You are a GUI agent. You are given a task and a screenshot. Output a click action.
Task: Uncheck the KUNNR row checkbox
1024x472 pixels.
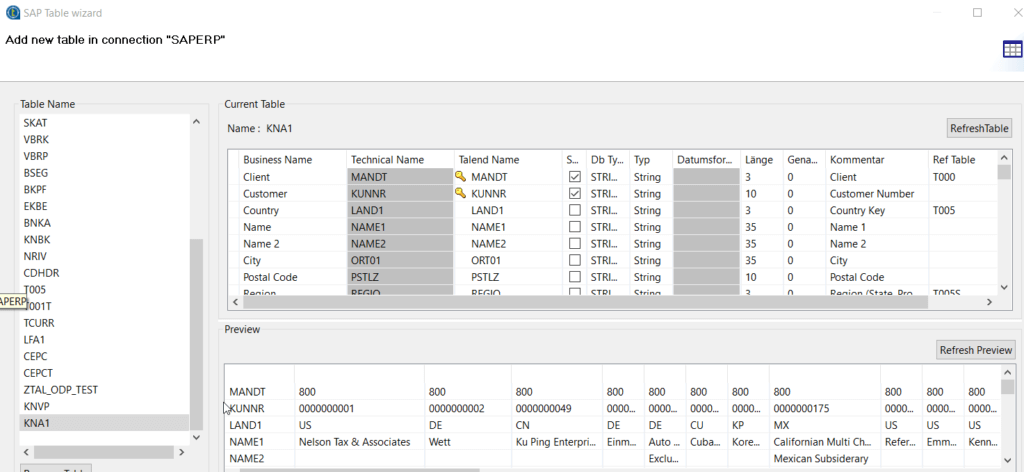tap(575, 194)
